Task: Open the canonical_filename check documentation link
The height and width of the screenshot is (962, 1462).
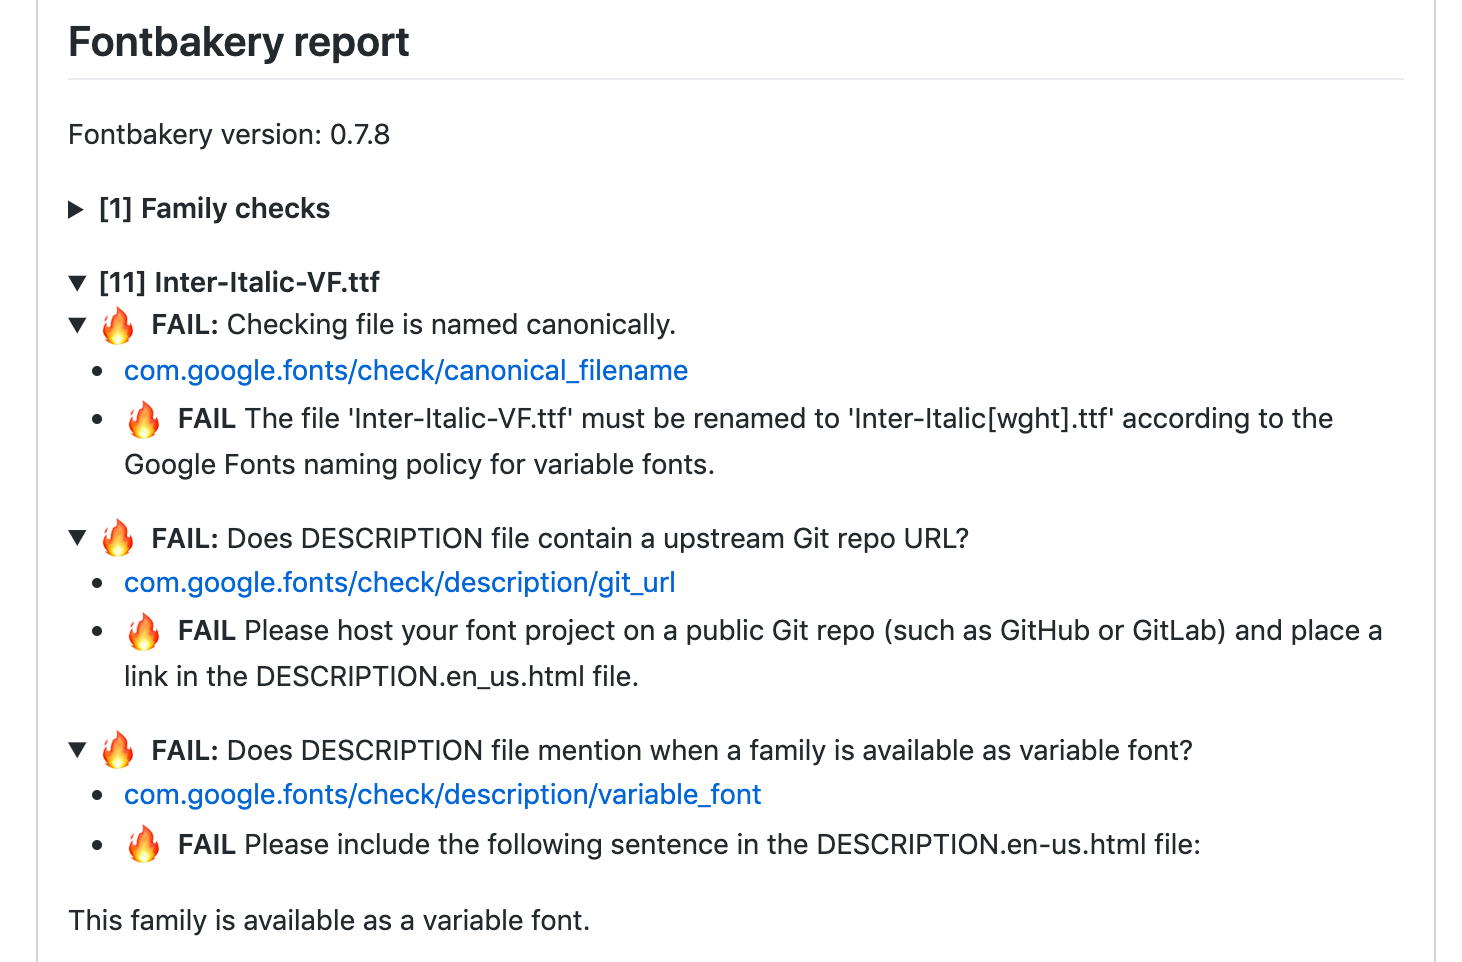Action: click(x=405, y=370)
